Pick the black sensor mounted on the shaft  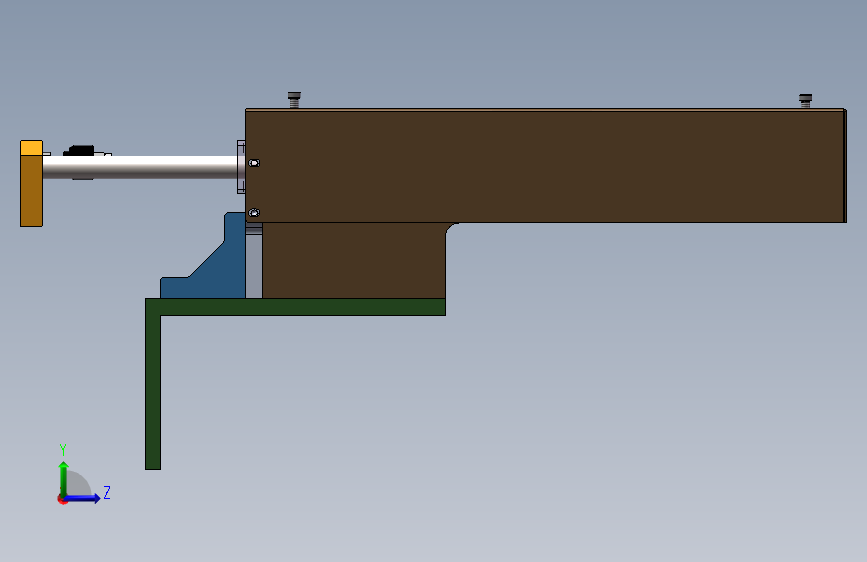pyautogui.click(x=81, y=150)
